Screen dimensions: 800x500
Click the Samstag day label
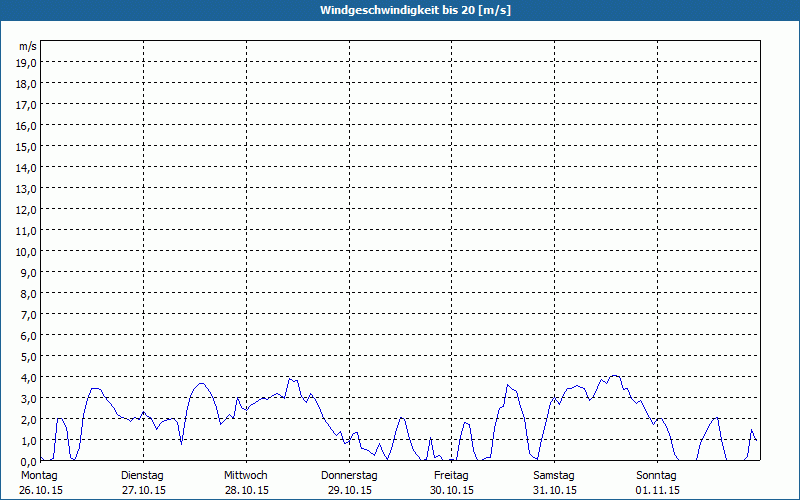point(554,476)
